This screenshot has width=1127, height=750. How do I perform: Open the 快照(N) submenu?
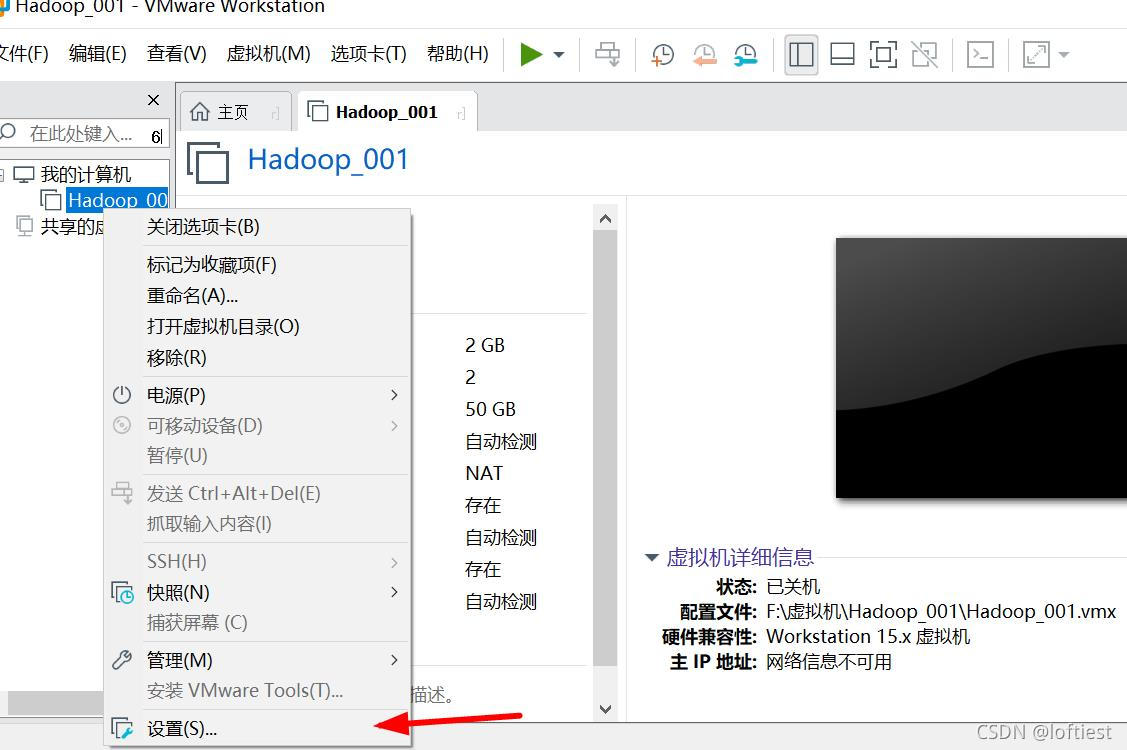[257, 593]
